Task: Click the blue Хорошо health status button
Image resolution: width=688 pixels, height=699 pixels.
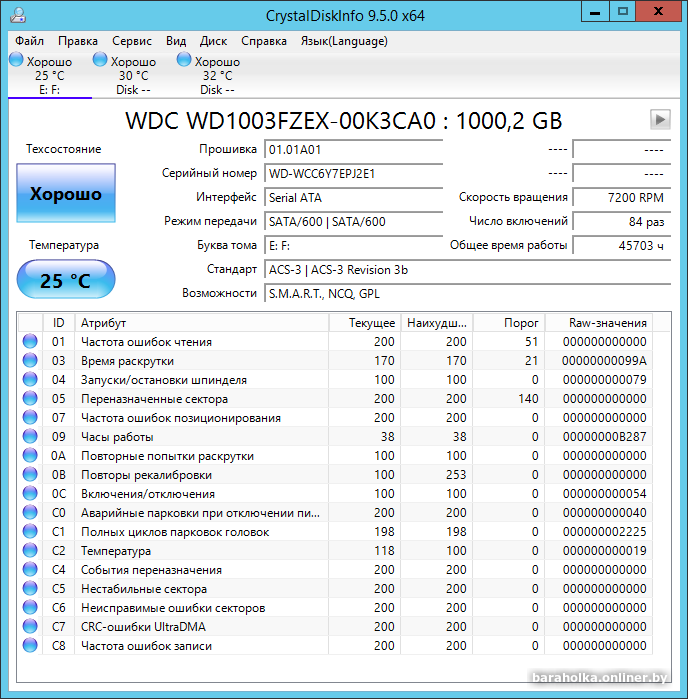Action: point(66,193)
